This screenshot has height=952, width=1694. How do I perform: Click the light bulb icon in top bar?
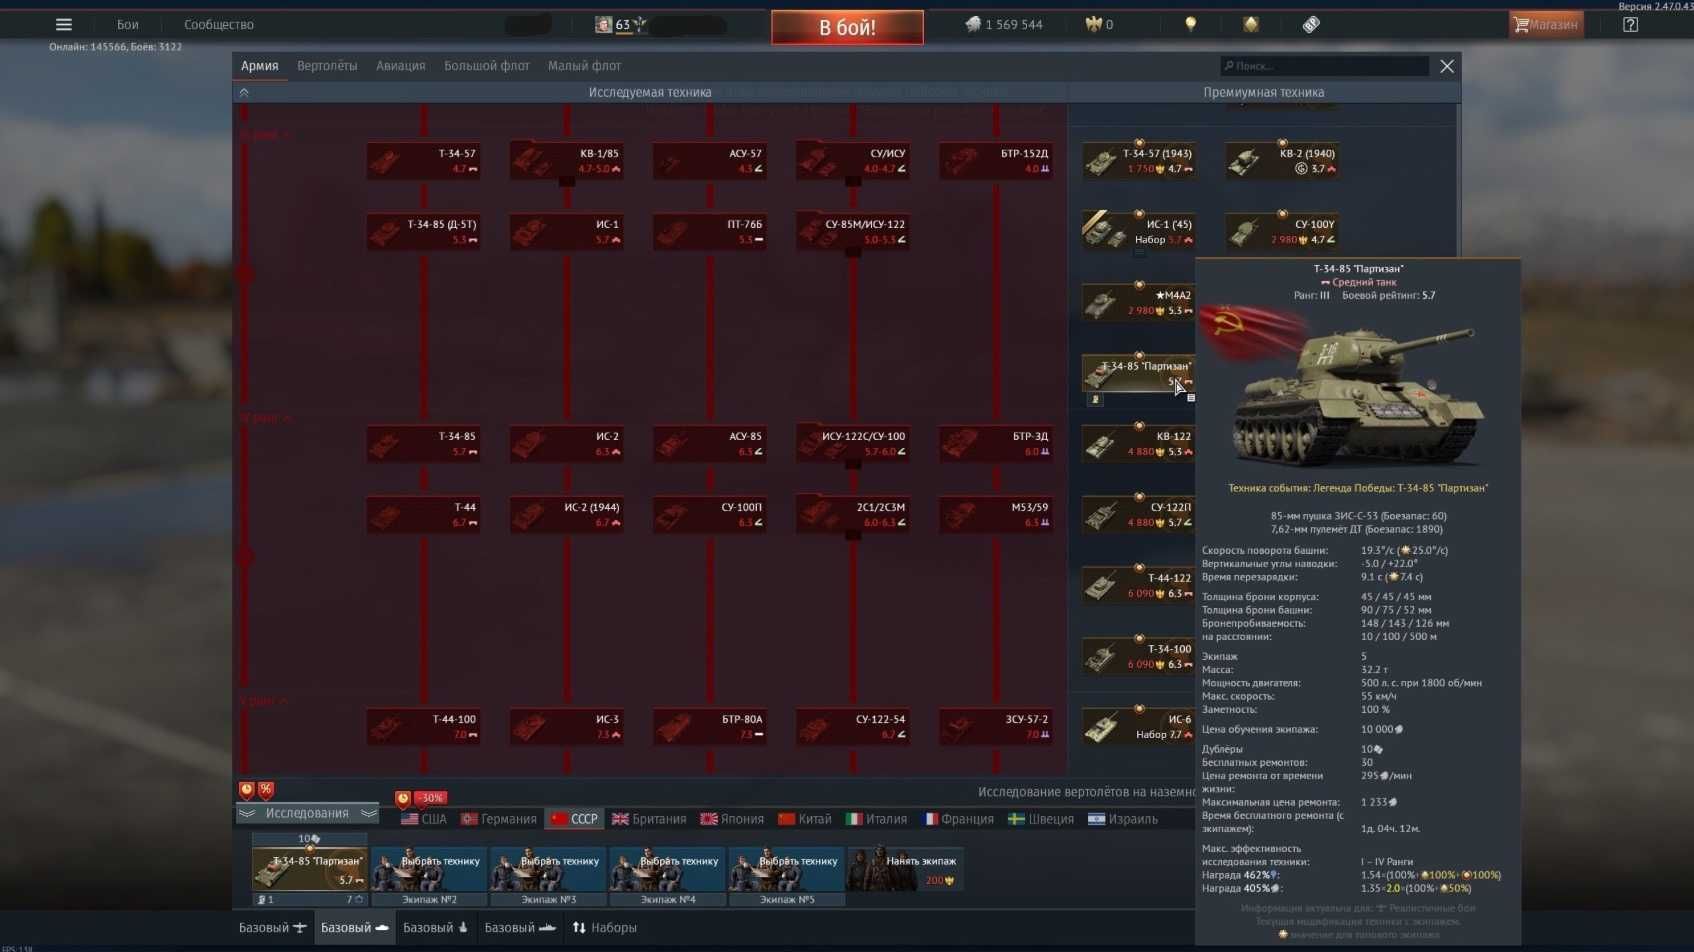point(1190,25)
